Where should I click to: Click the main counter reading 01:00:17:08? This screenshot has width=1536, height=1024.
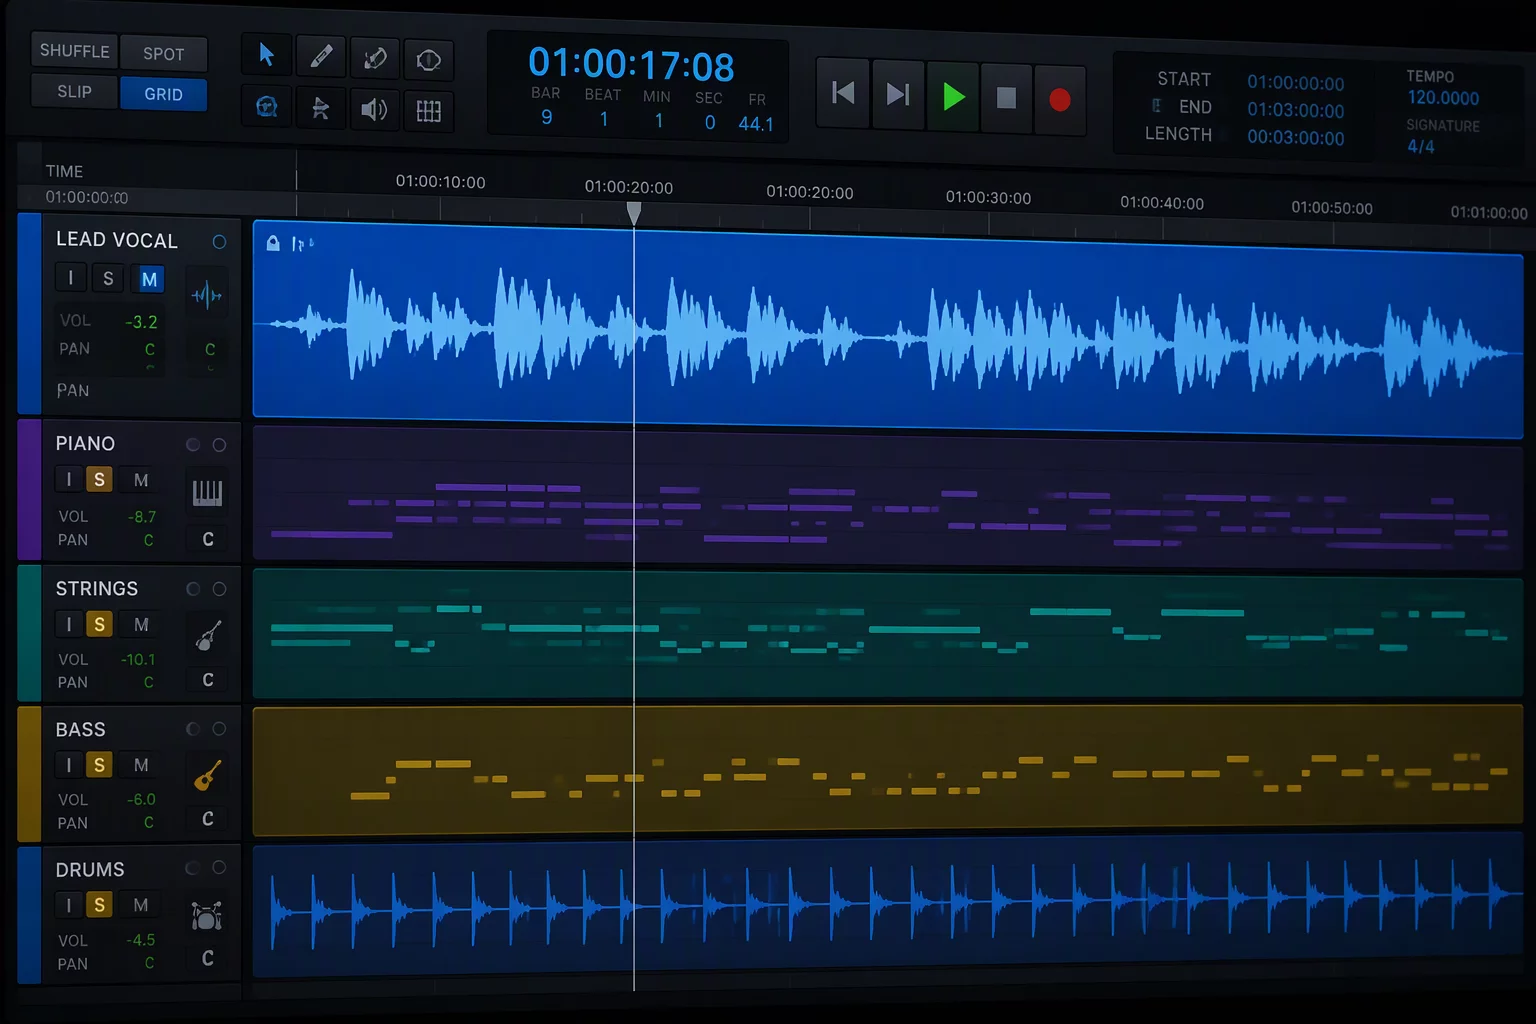631,65
